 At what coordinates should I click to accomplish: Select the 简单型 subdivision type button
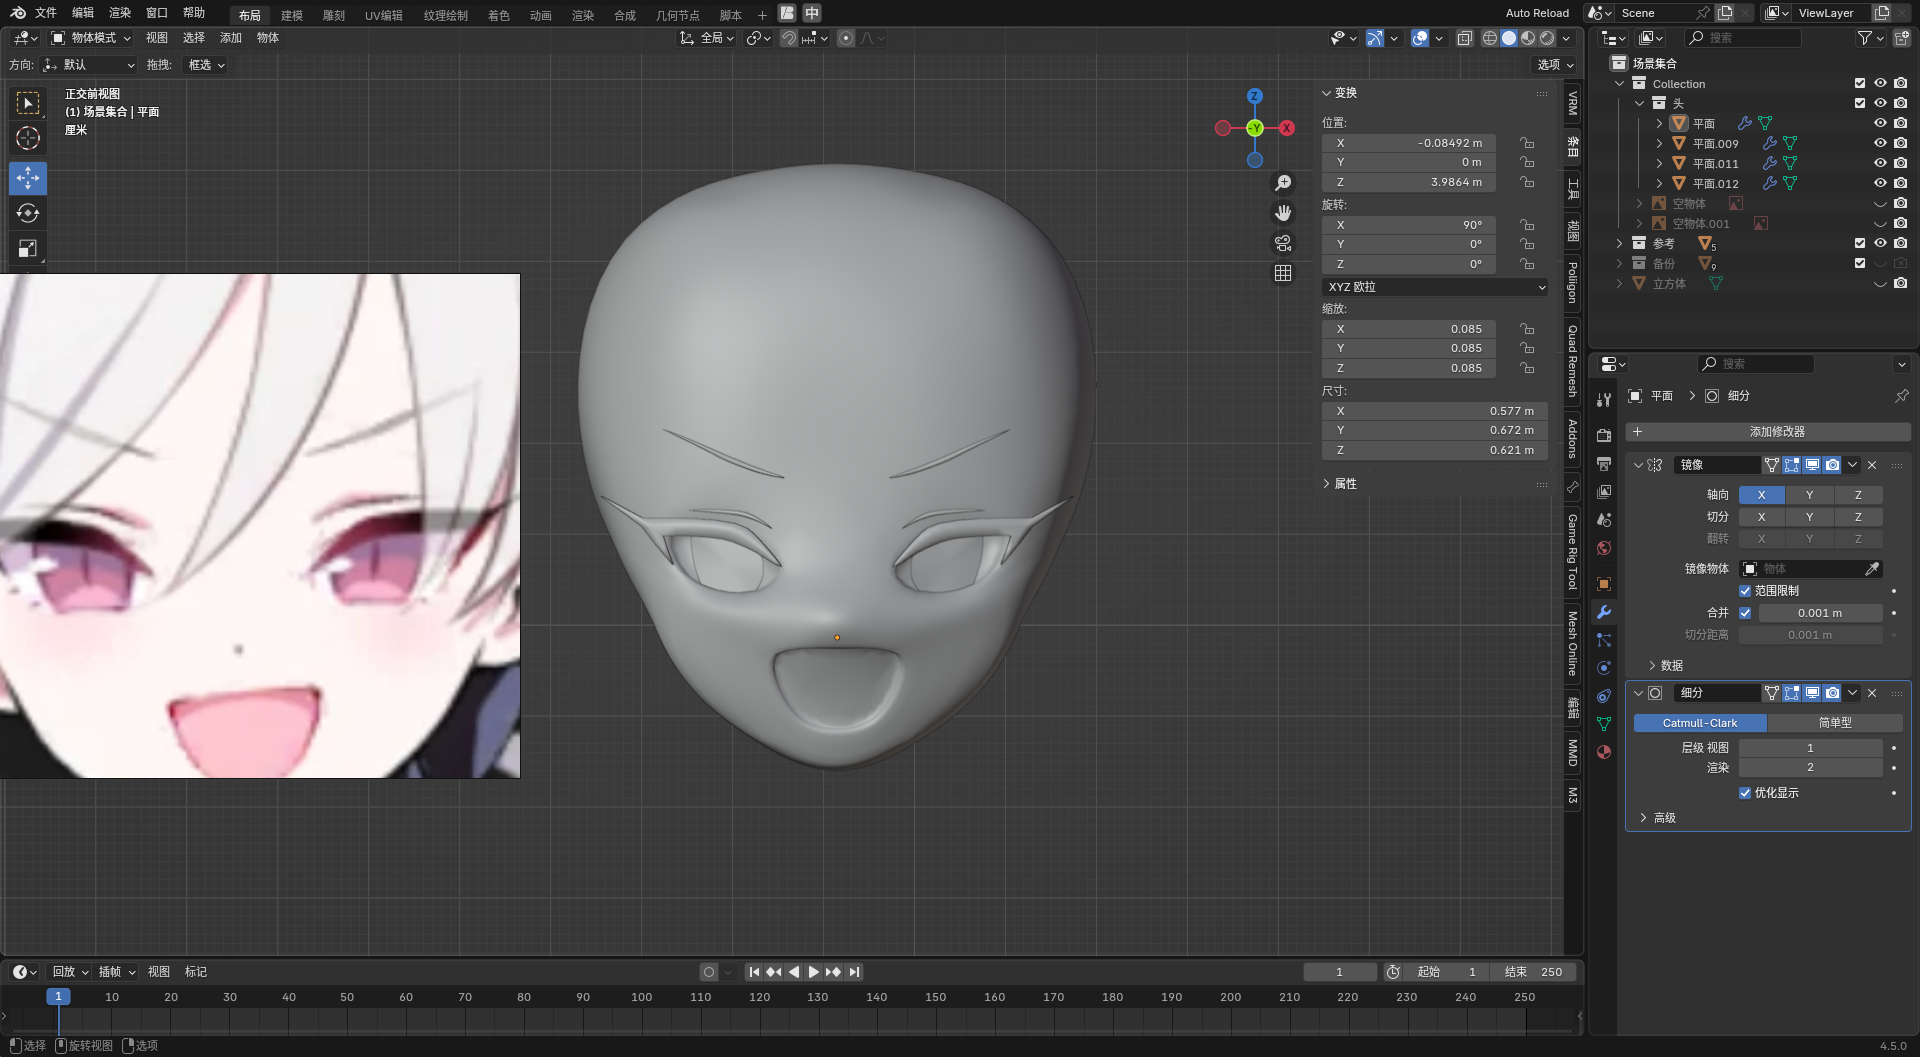click(x=1834, y=723)
